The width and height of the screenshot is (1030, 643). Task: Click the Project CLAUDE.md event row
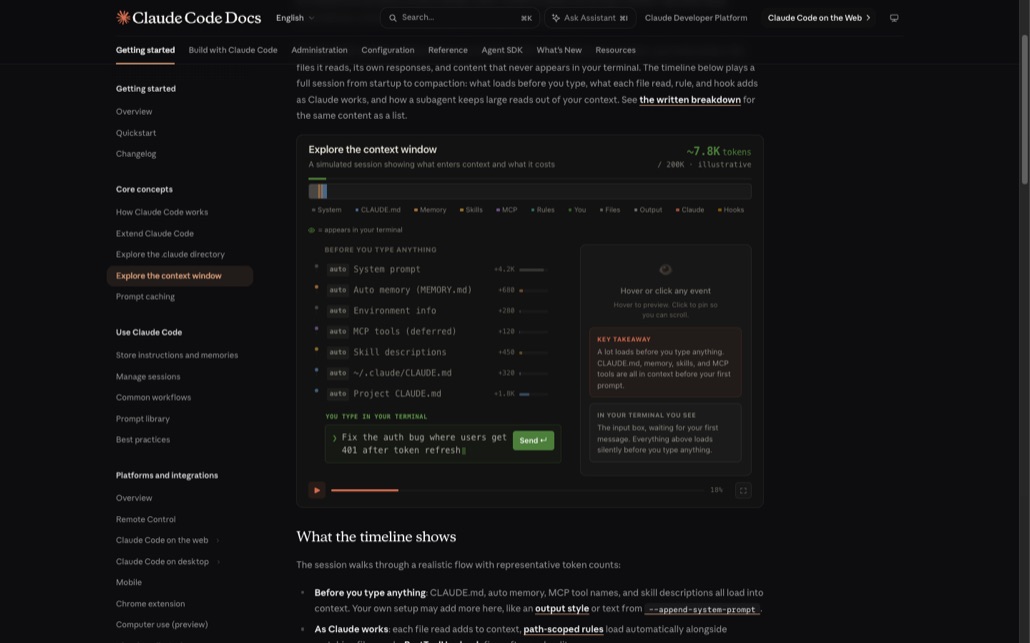(435, 394)
